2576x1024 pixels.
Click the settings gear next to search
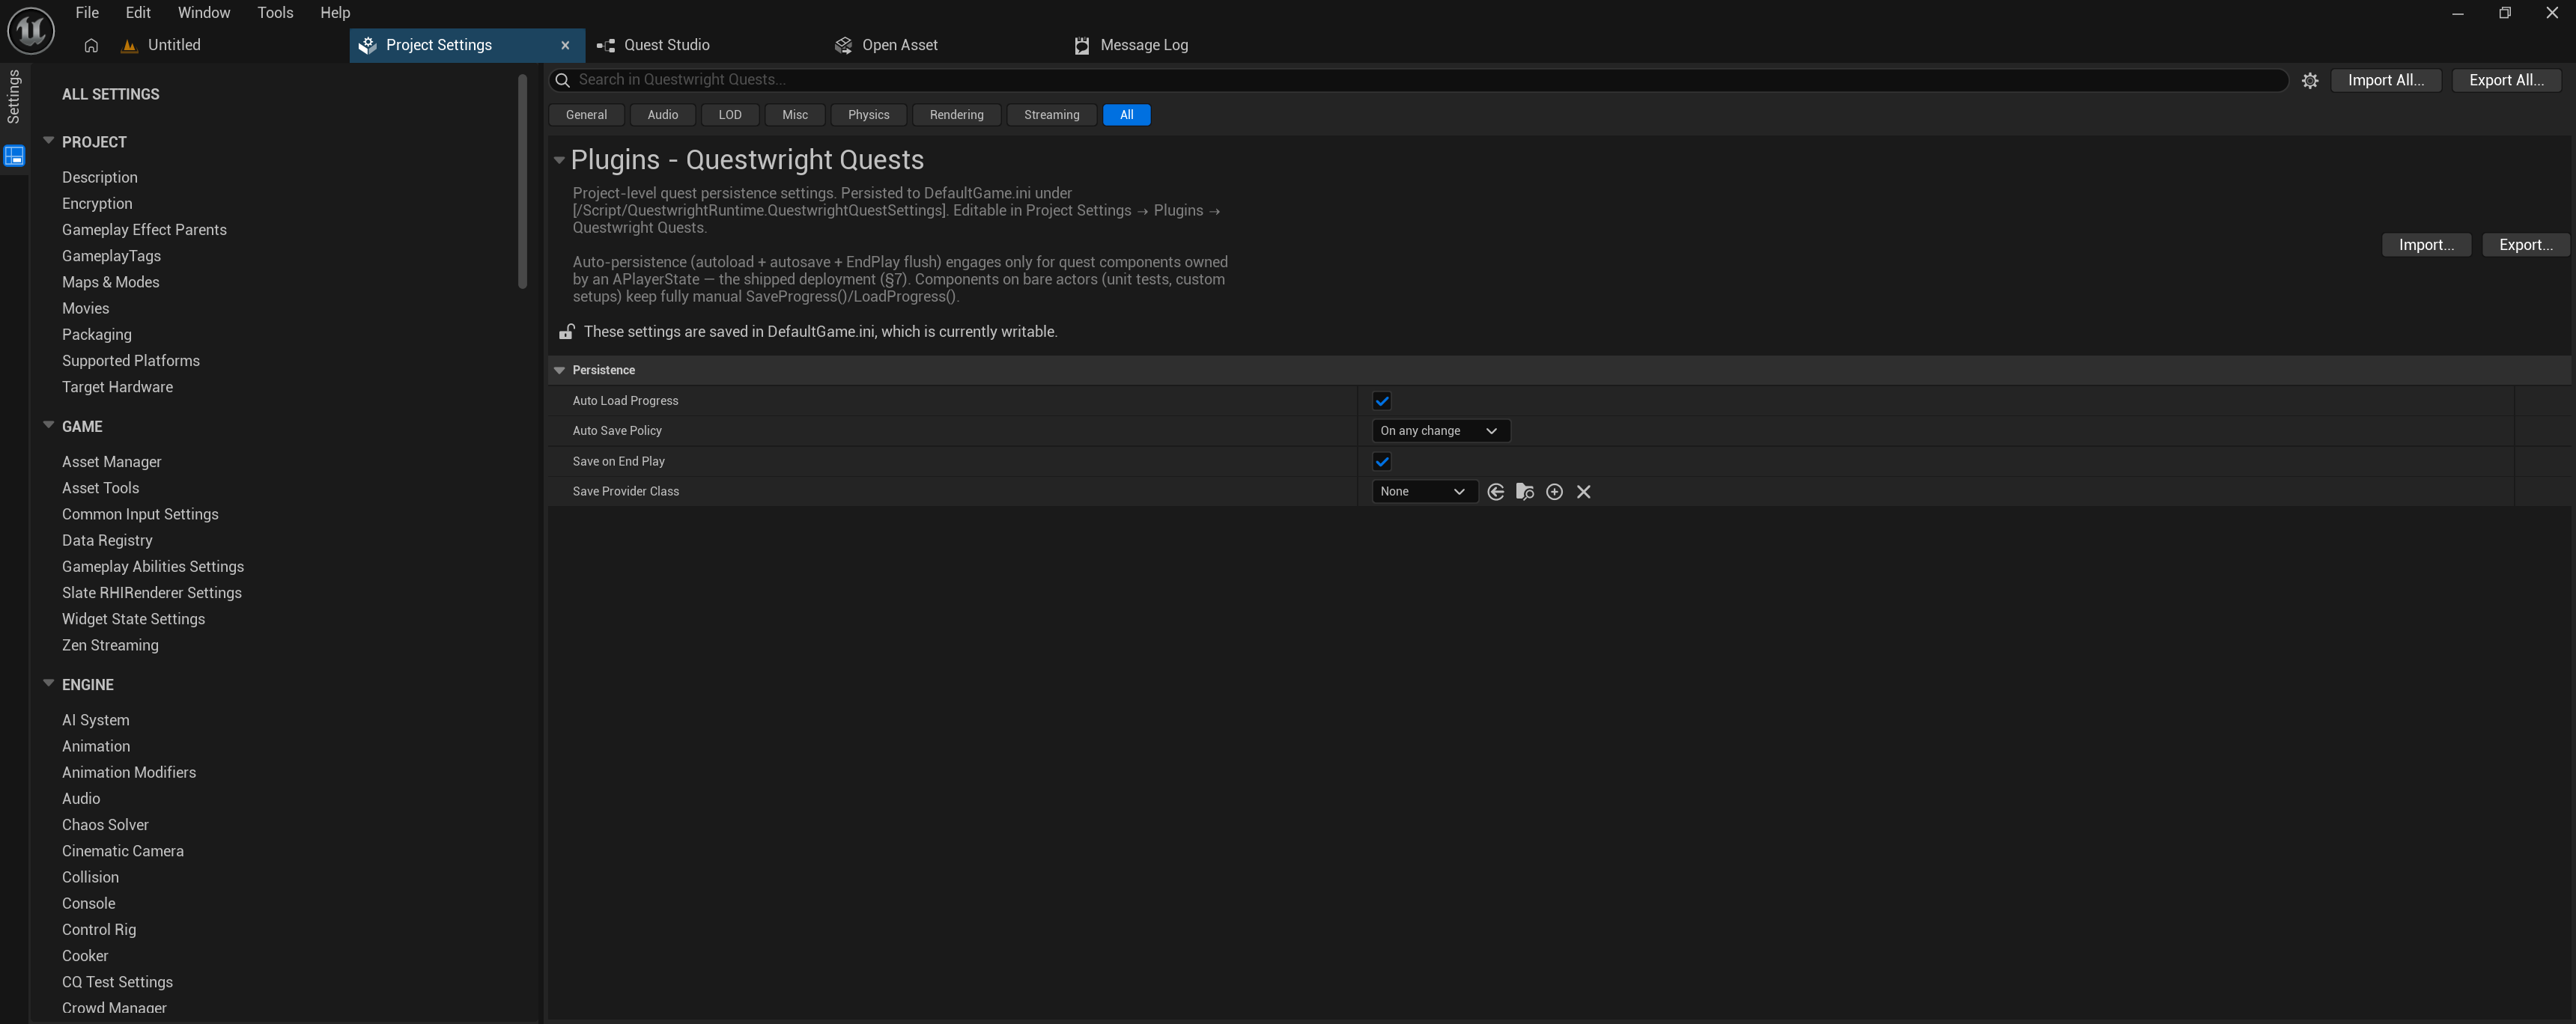coord(2309,81)
